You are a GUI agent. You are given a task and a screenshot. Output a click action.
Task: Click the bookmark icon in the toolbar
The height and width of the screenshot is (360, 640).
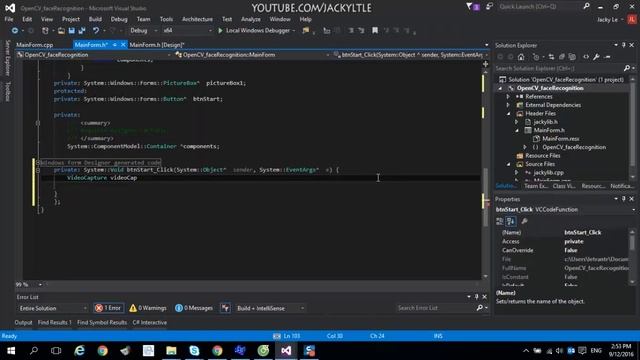tap(375, 31)
